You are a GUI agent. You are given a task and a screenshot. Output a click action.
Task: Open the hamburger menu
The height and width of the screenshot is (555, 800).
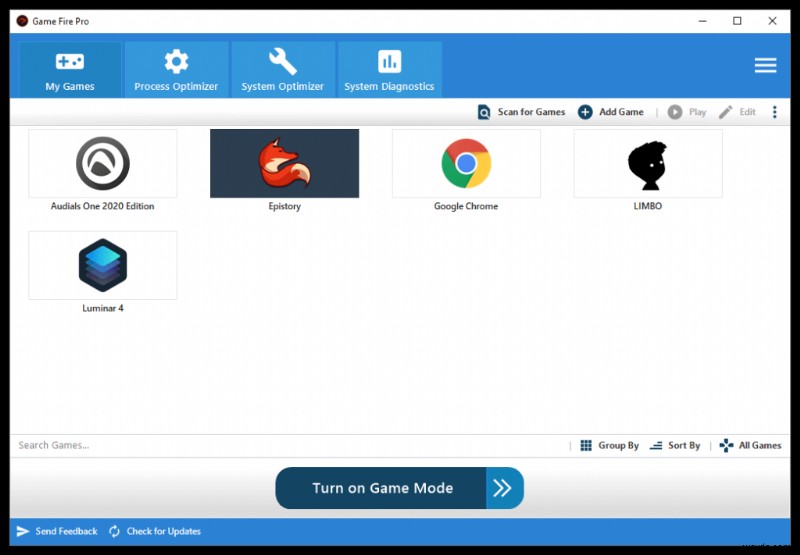tap(765, 65)
